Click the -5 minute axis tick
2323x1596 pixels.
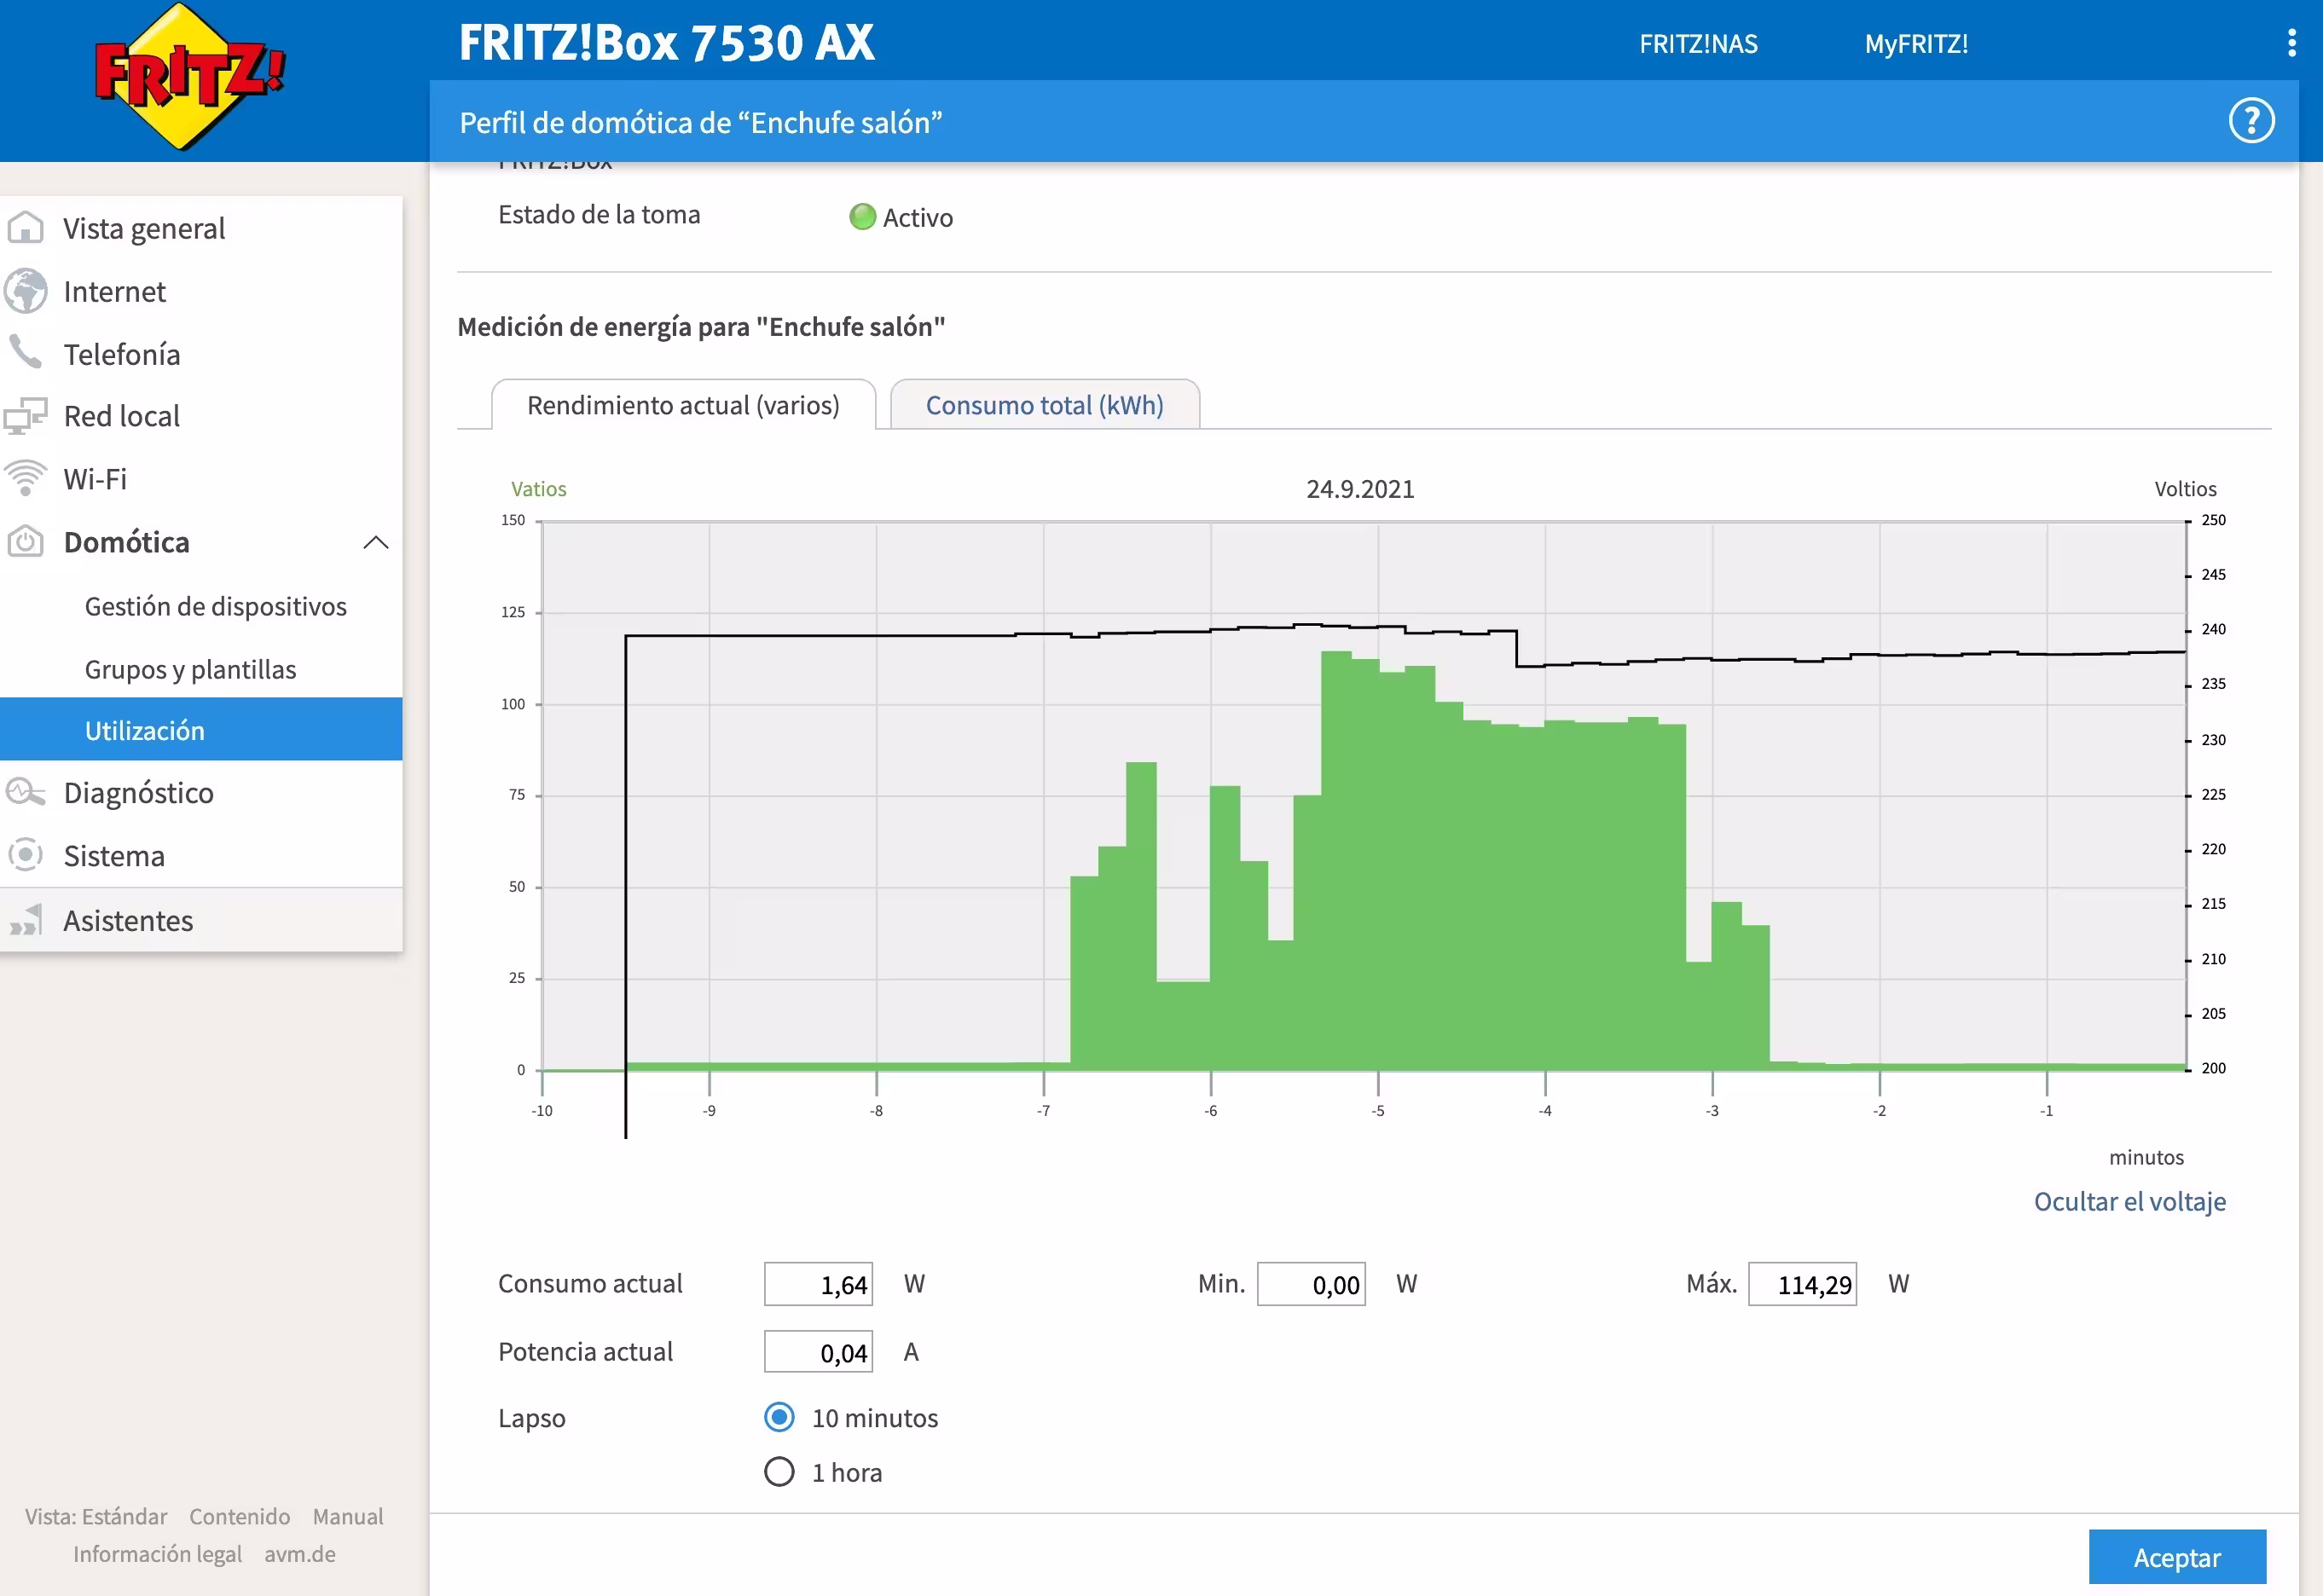[x=1378, y=1110]
